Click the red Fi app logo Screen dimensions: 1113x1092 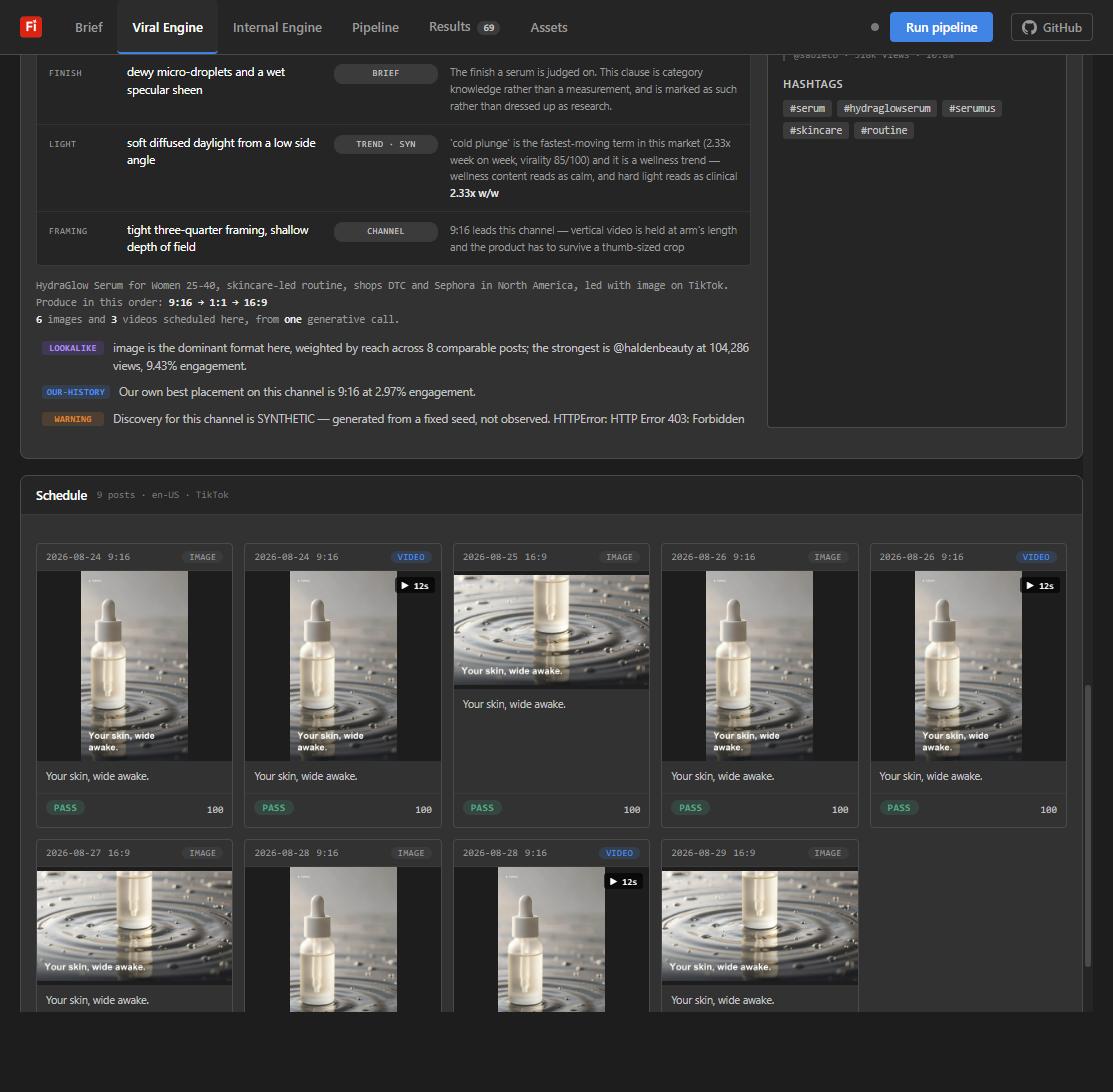[31, 27]
